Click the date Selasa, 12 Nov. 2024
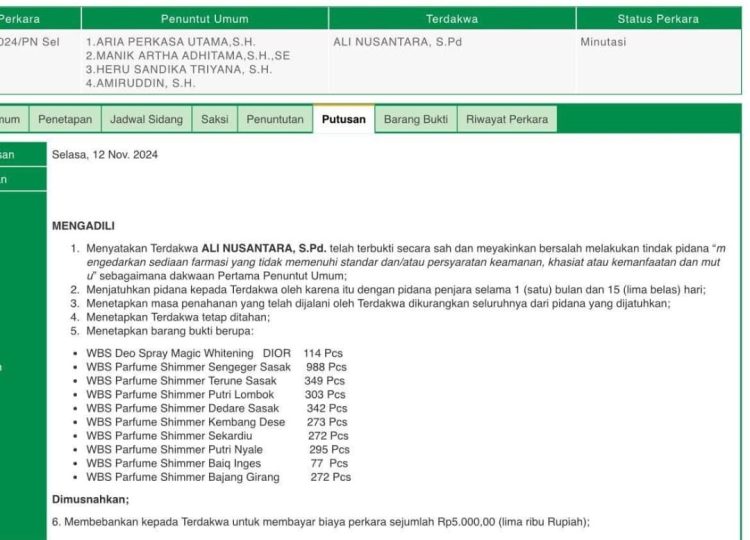Image resolution: width=750 pixels, height=540 pixels. tap(105, 154)
